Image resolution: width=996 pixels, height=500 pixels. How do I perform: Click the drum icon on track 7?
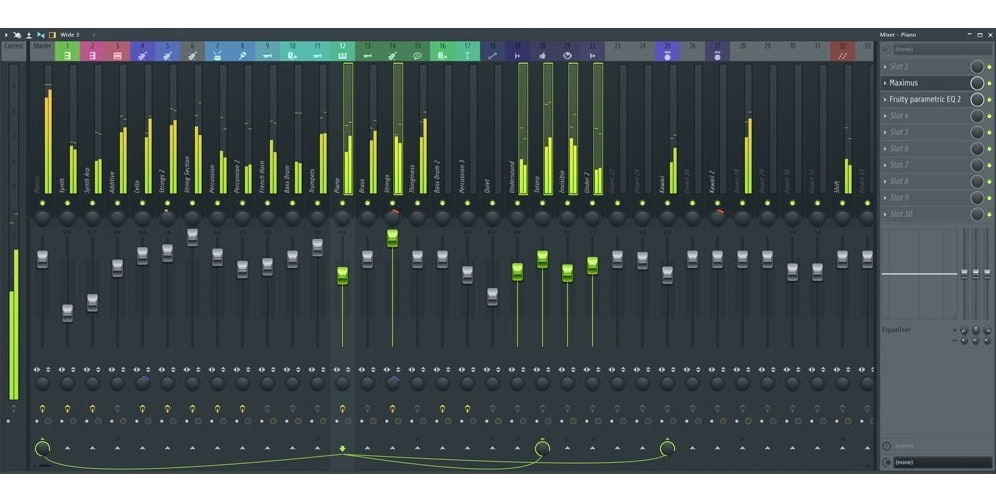pos(217,56)
